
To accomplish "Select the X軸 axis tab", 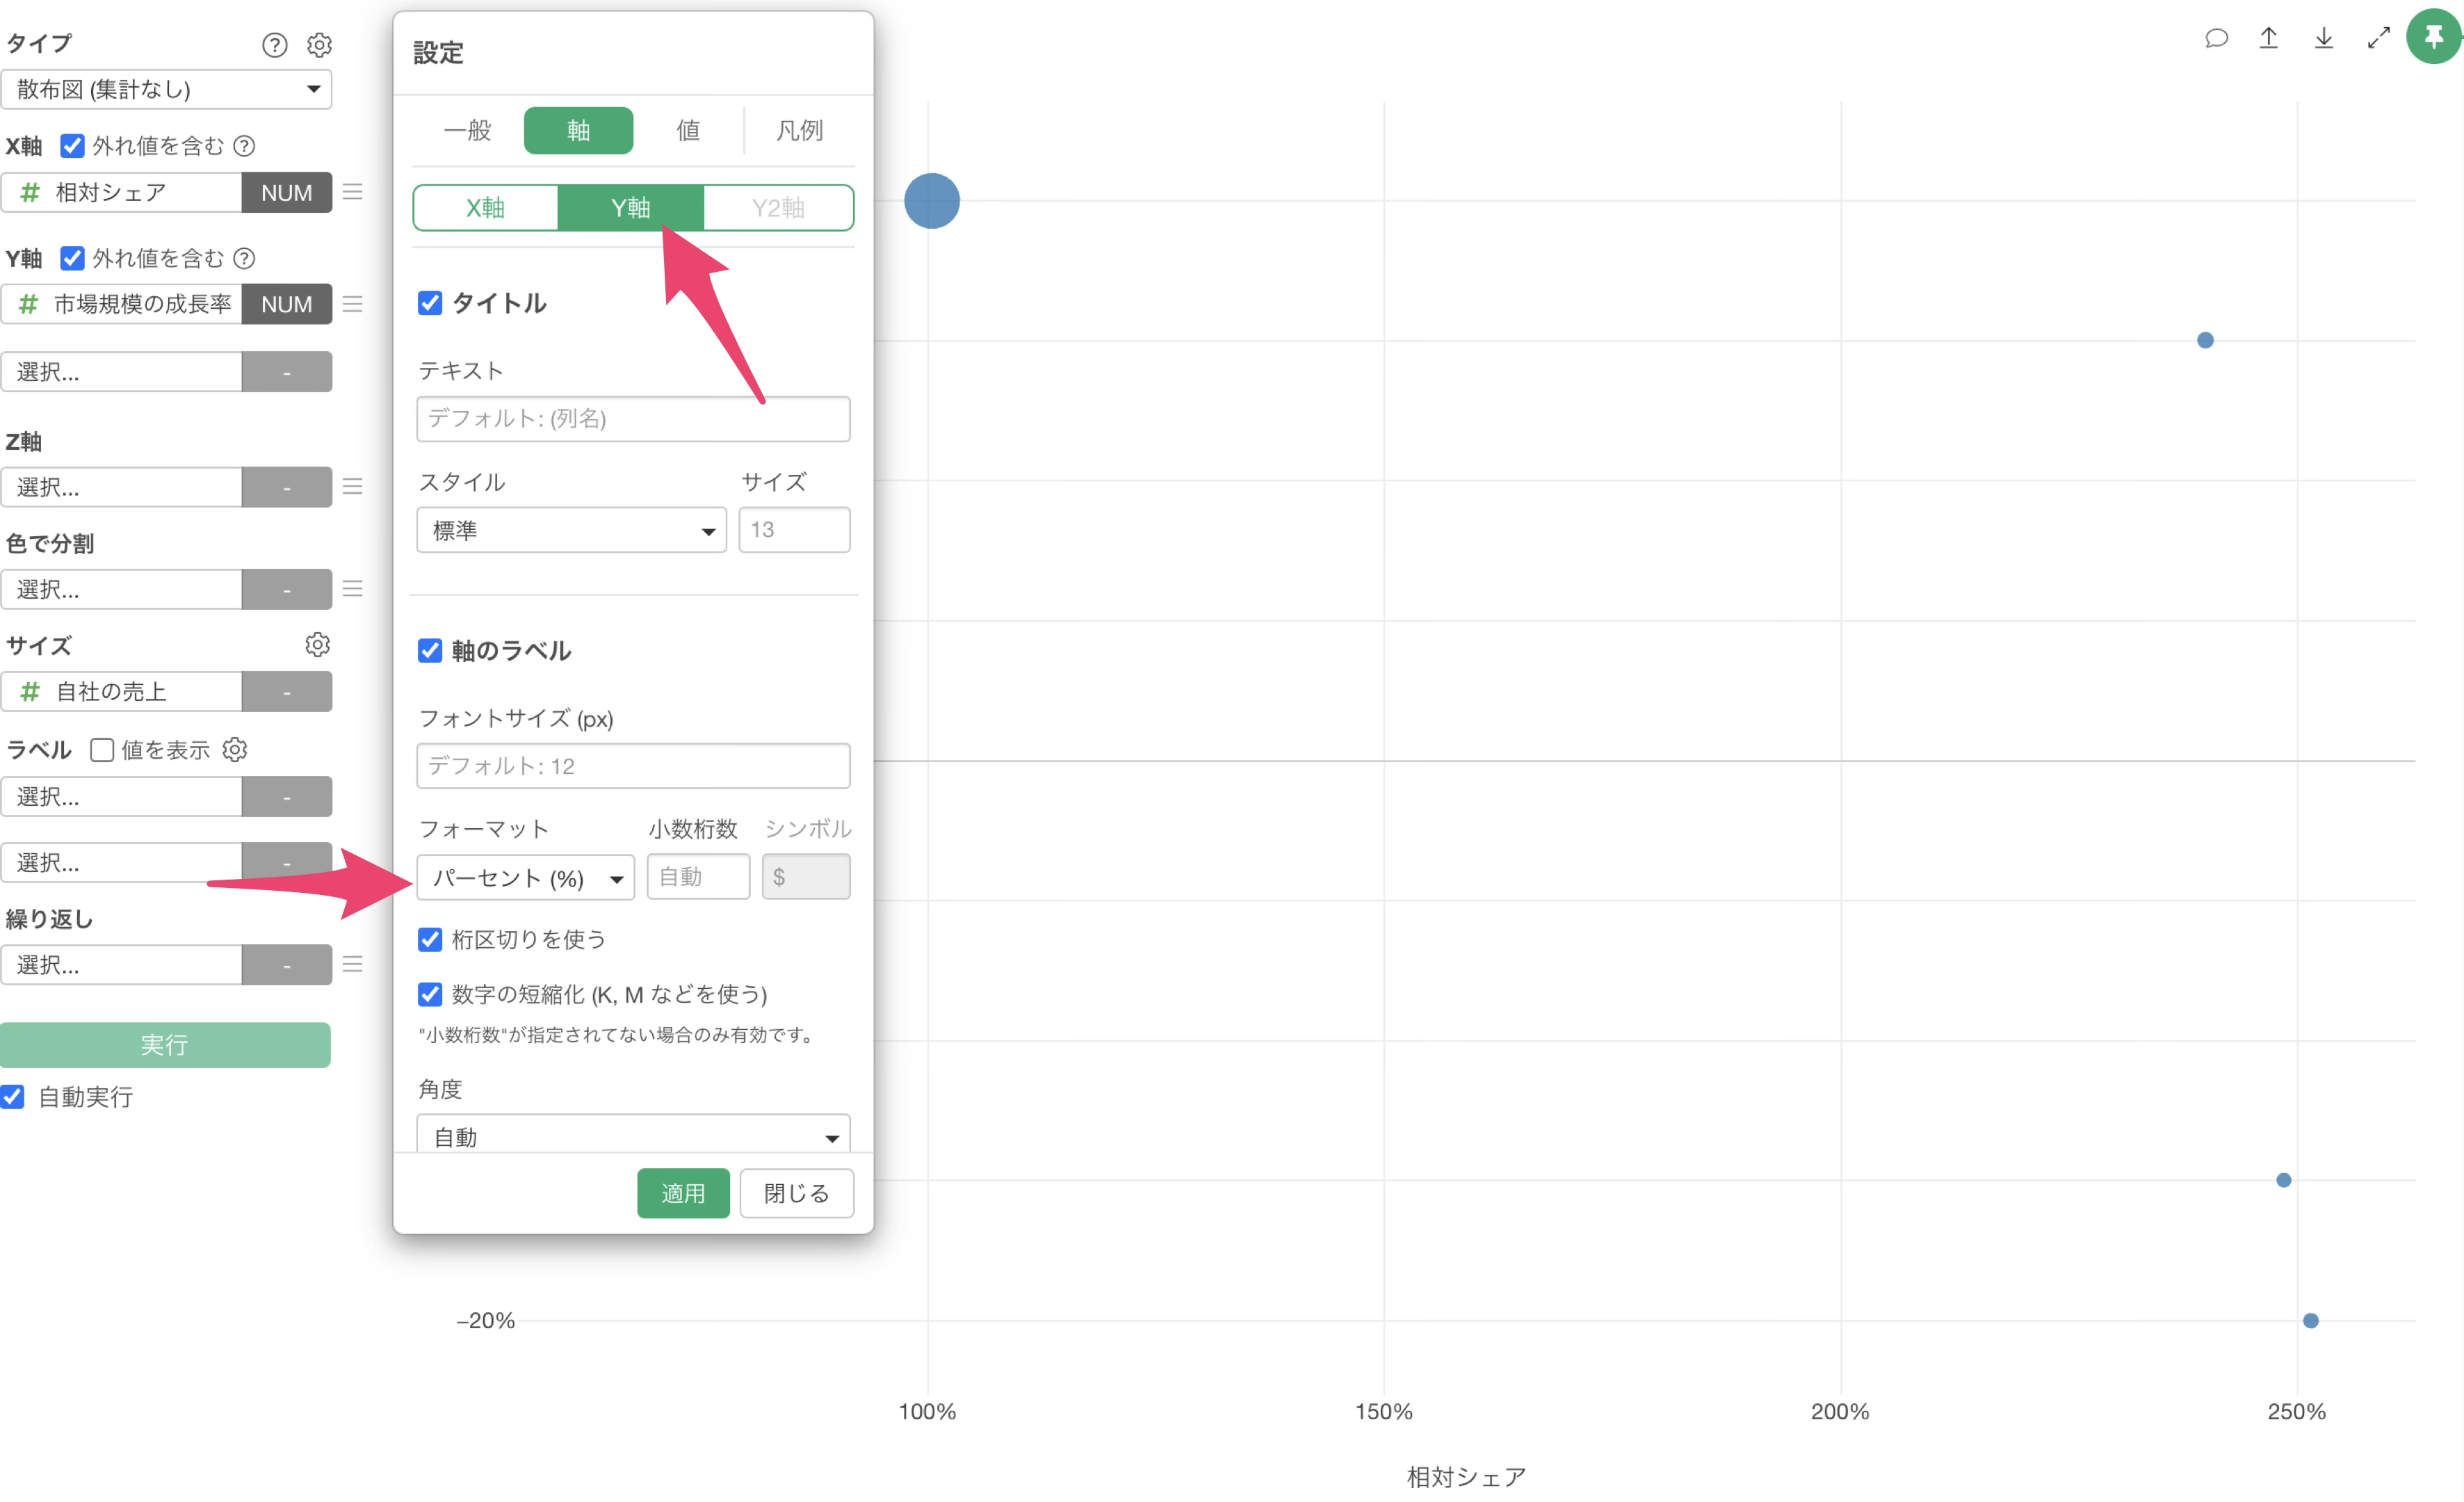I will [x=485, y=207].
